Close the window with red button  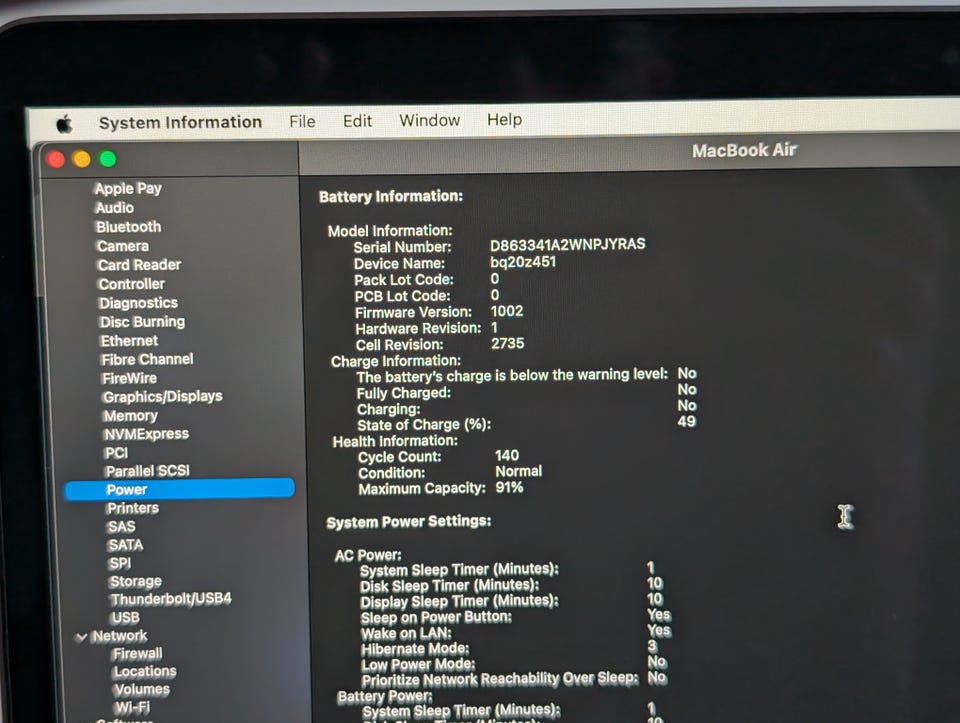56,160
